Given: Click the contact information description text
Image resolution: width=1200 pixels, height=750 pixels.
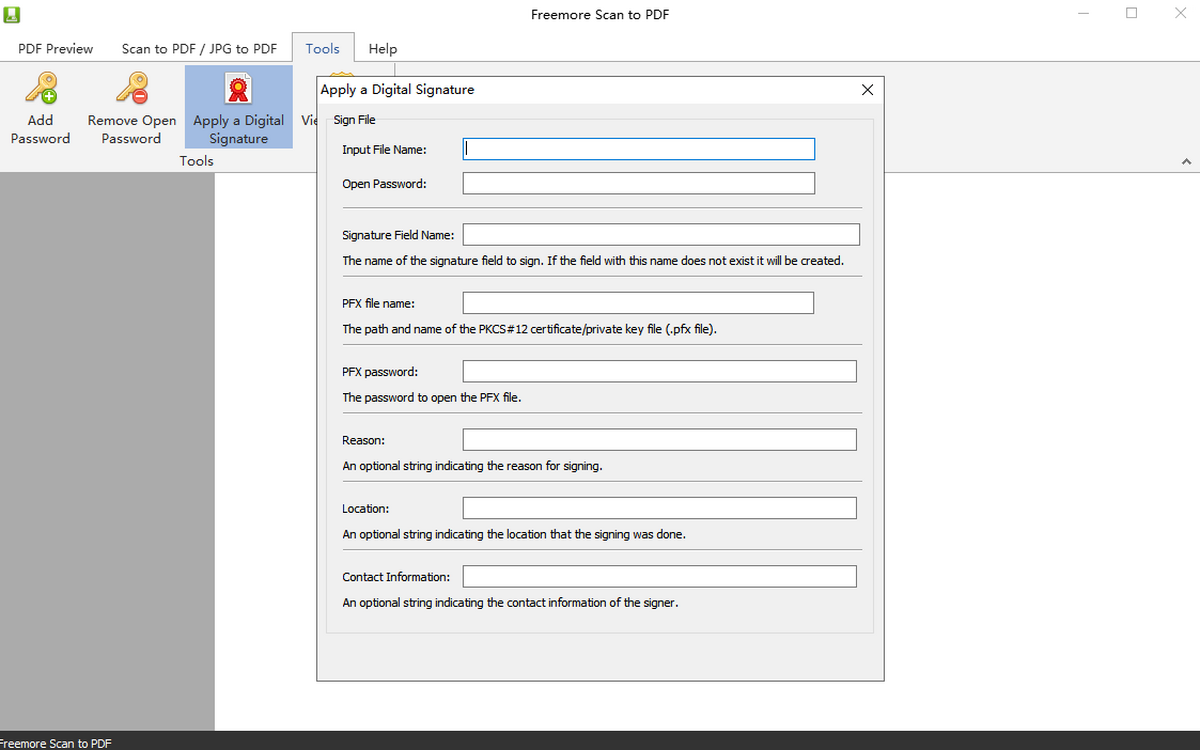Looking at the screenshot, I should click(x=510, y=603).
